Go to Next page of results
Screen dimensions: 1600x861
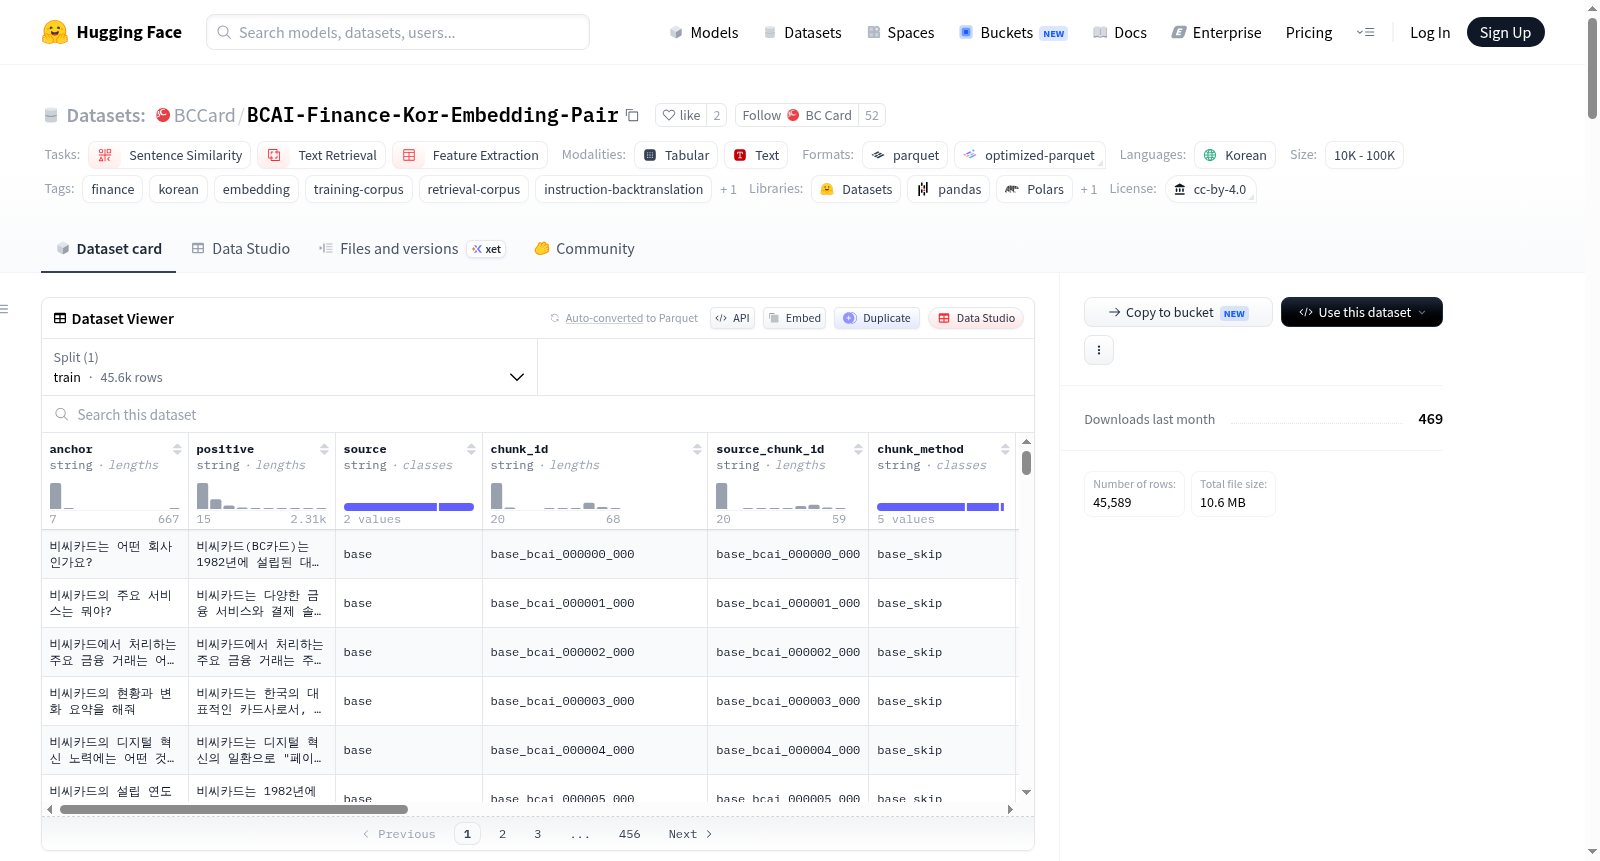pyautogui.click(x=690, y=834)
